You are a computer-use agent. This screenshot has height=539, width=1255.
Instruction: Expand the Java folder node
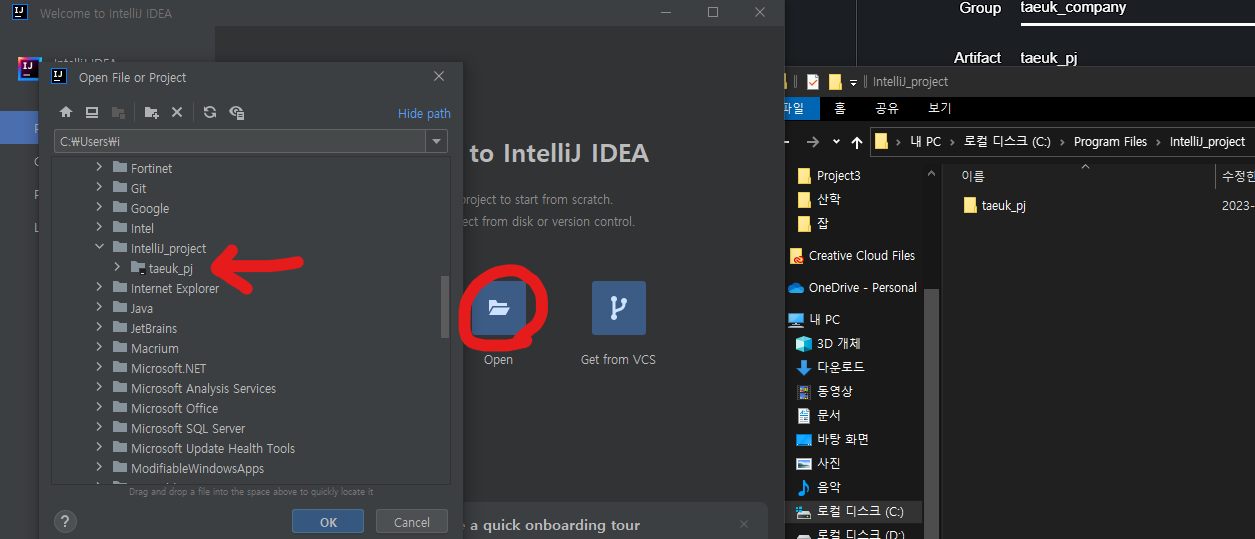pyautogui.click(x=99, y=307)
